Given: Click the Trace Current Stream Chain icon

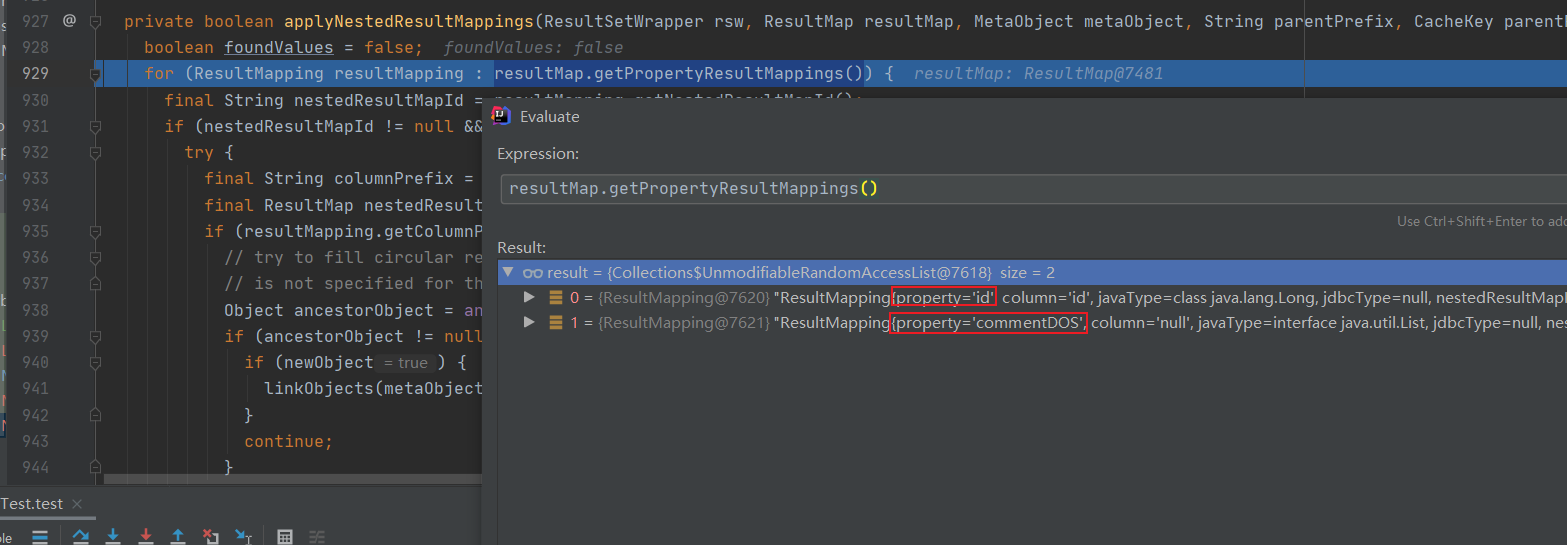Looking at the screenshot, I should click(317, 537).
